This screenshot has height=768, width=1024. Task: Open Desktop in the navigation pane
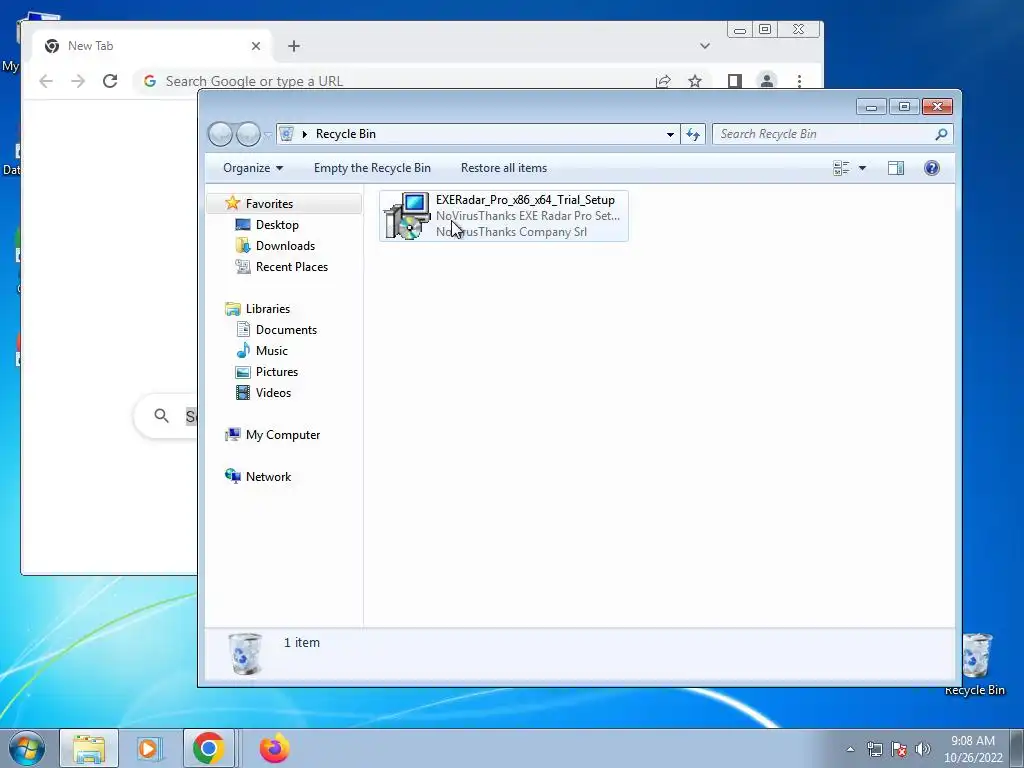point(277,225)
